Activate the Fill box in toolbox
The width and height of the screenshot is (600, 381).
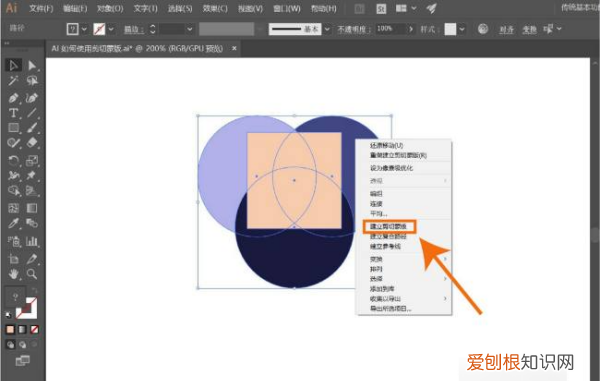coord(15,296)
